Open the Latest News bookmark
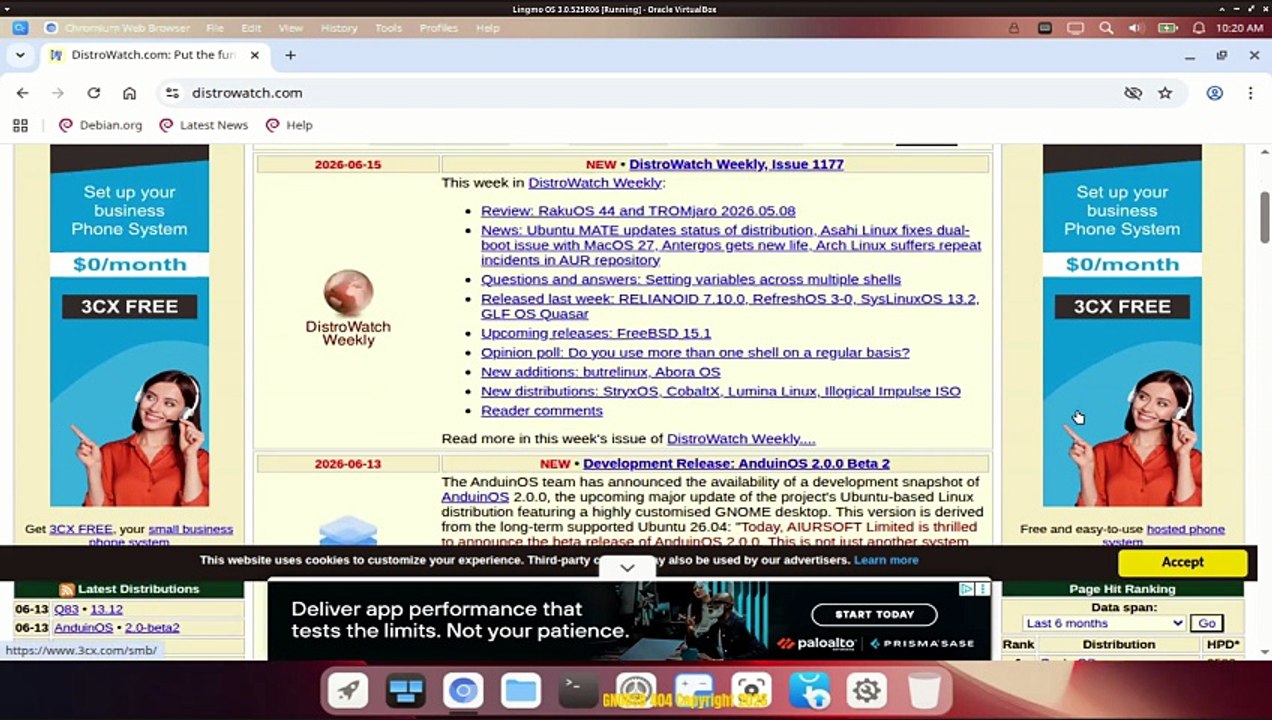 point(203,125)
